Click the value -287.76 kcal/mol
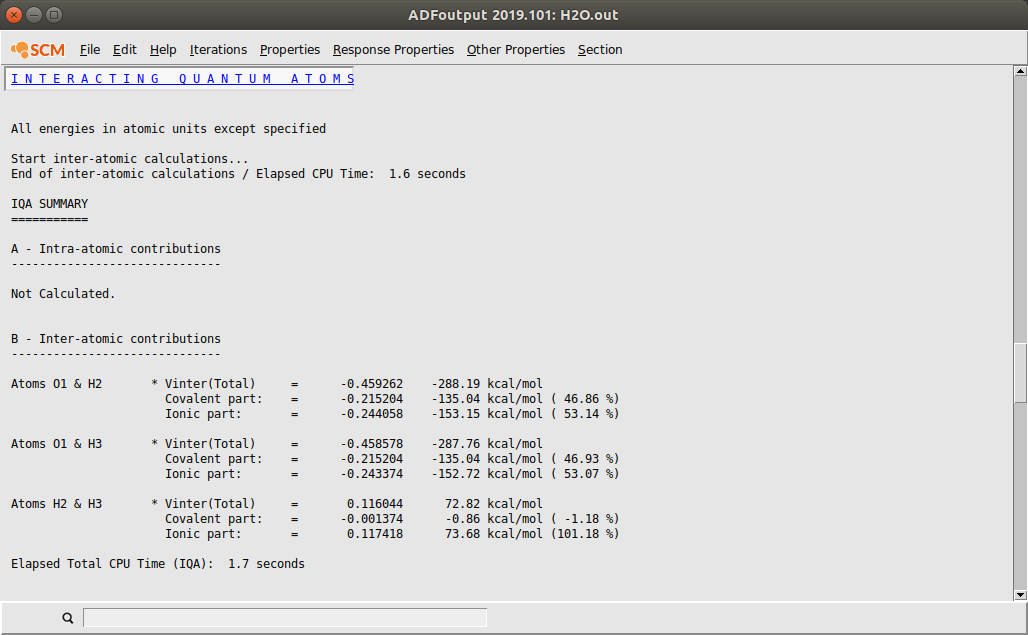Viewport: 1028px width, 635px height. coord(487,444)
